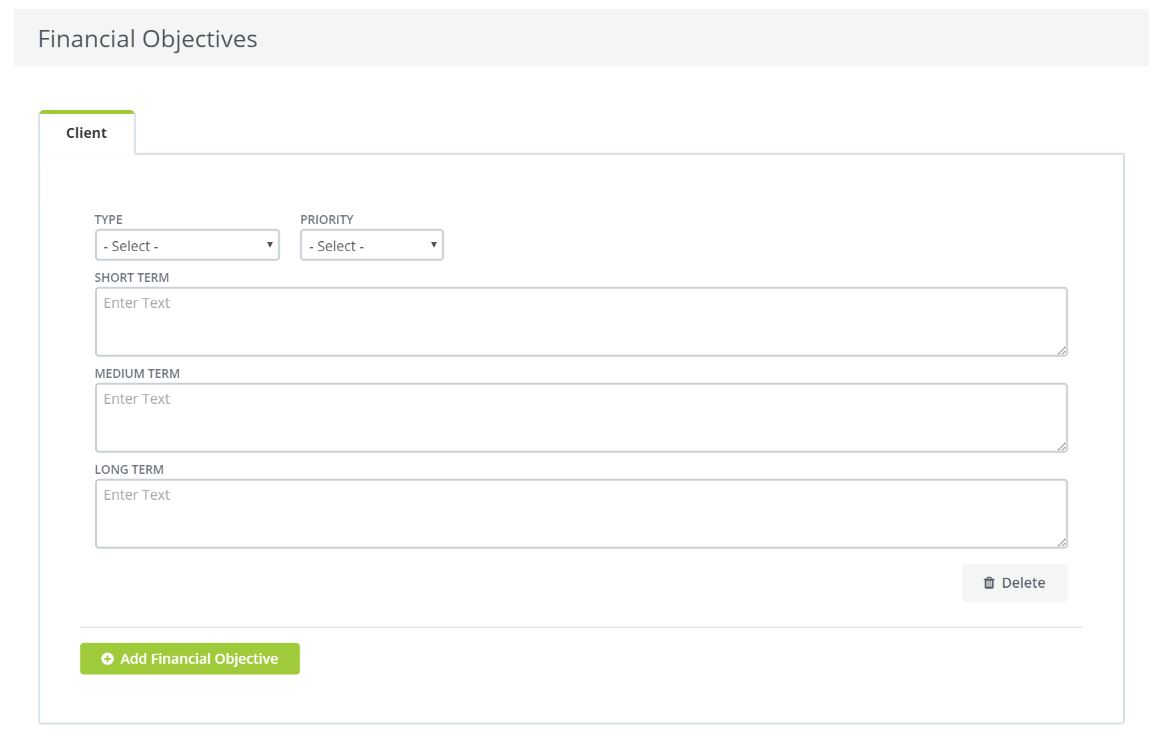Viewport: 1154px width, 743px height.
Task: Click the Financial Objectives page heading
Action: [147, 39]
